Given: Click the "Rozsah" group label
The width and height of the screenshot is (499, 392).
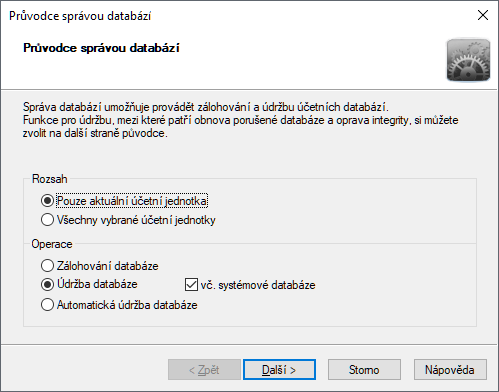Looking at the screenshot, I should tap(50, 179).
